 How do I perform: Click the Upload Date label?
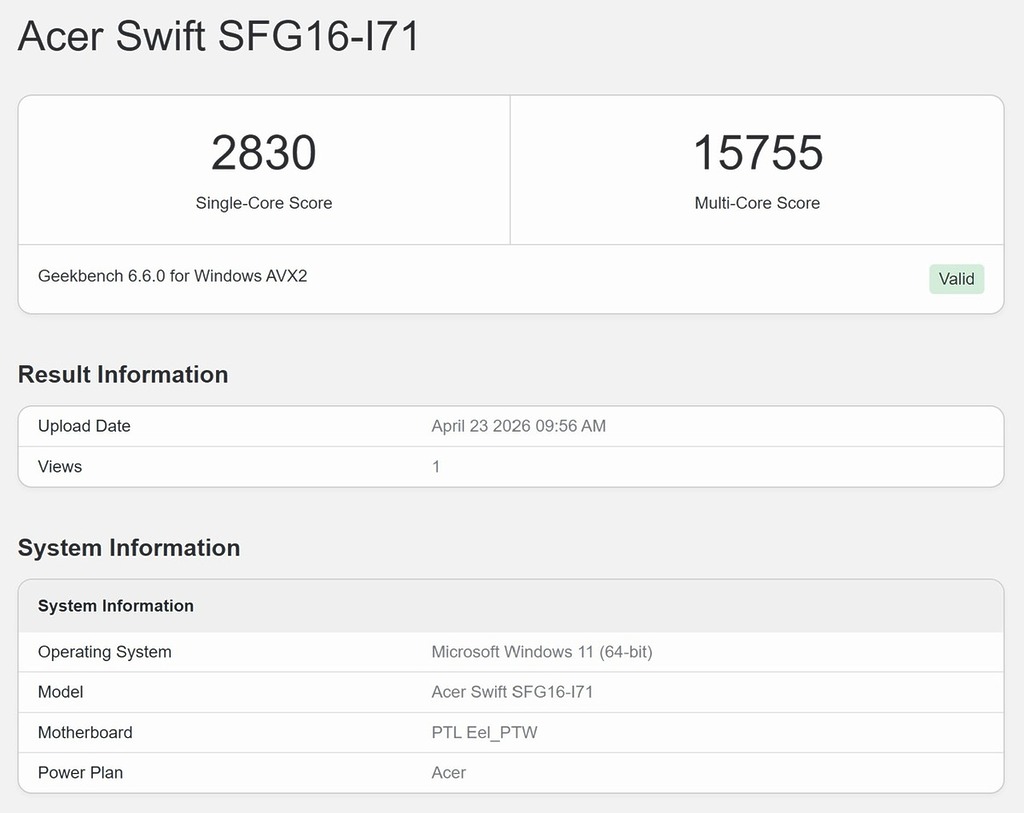click(x=84, y=426)
